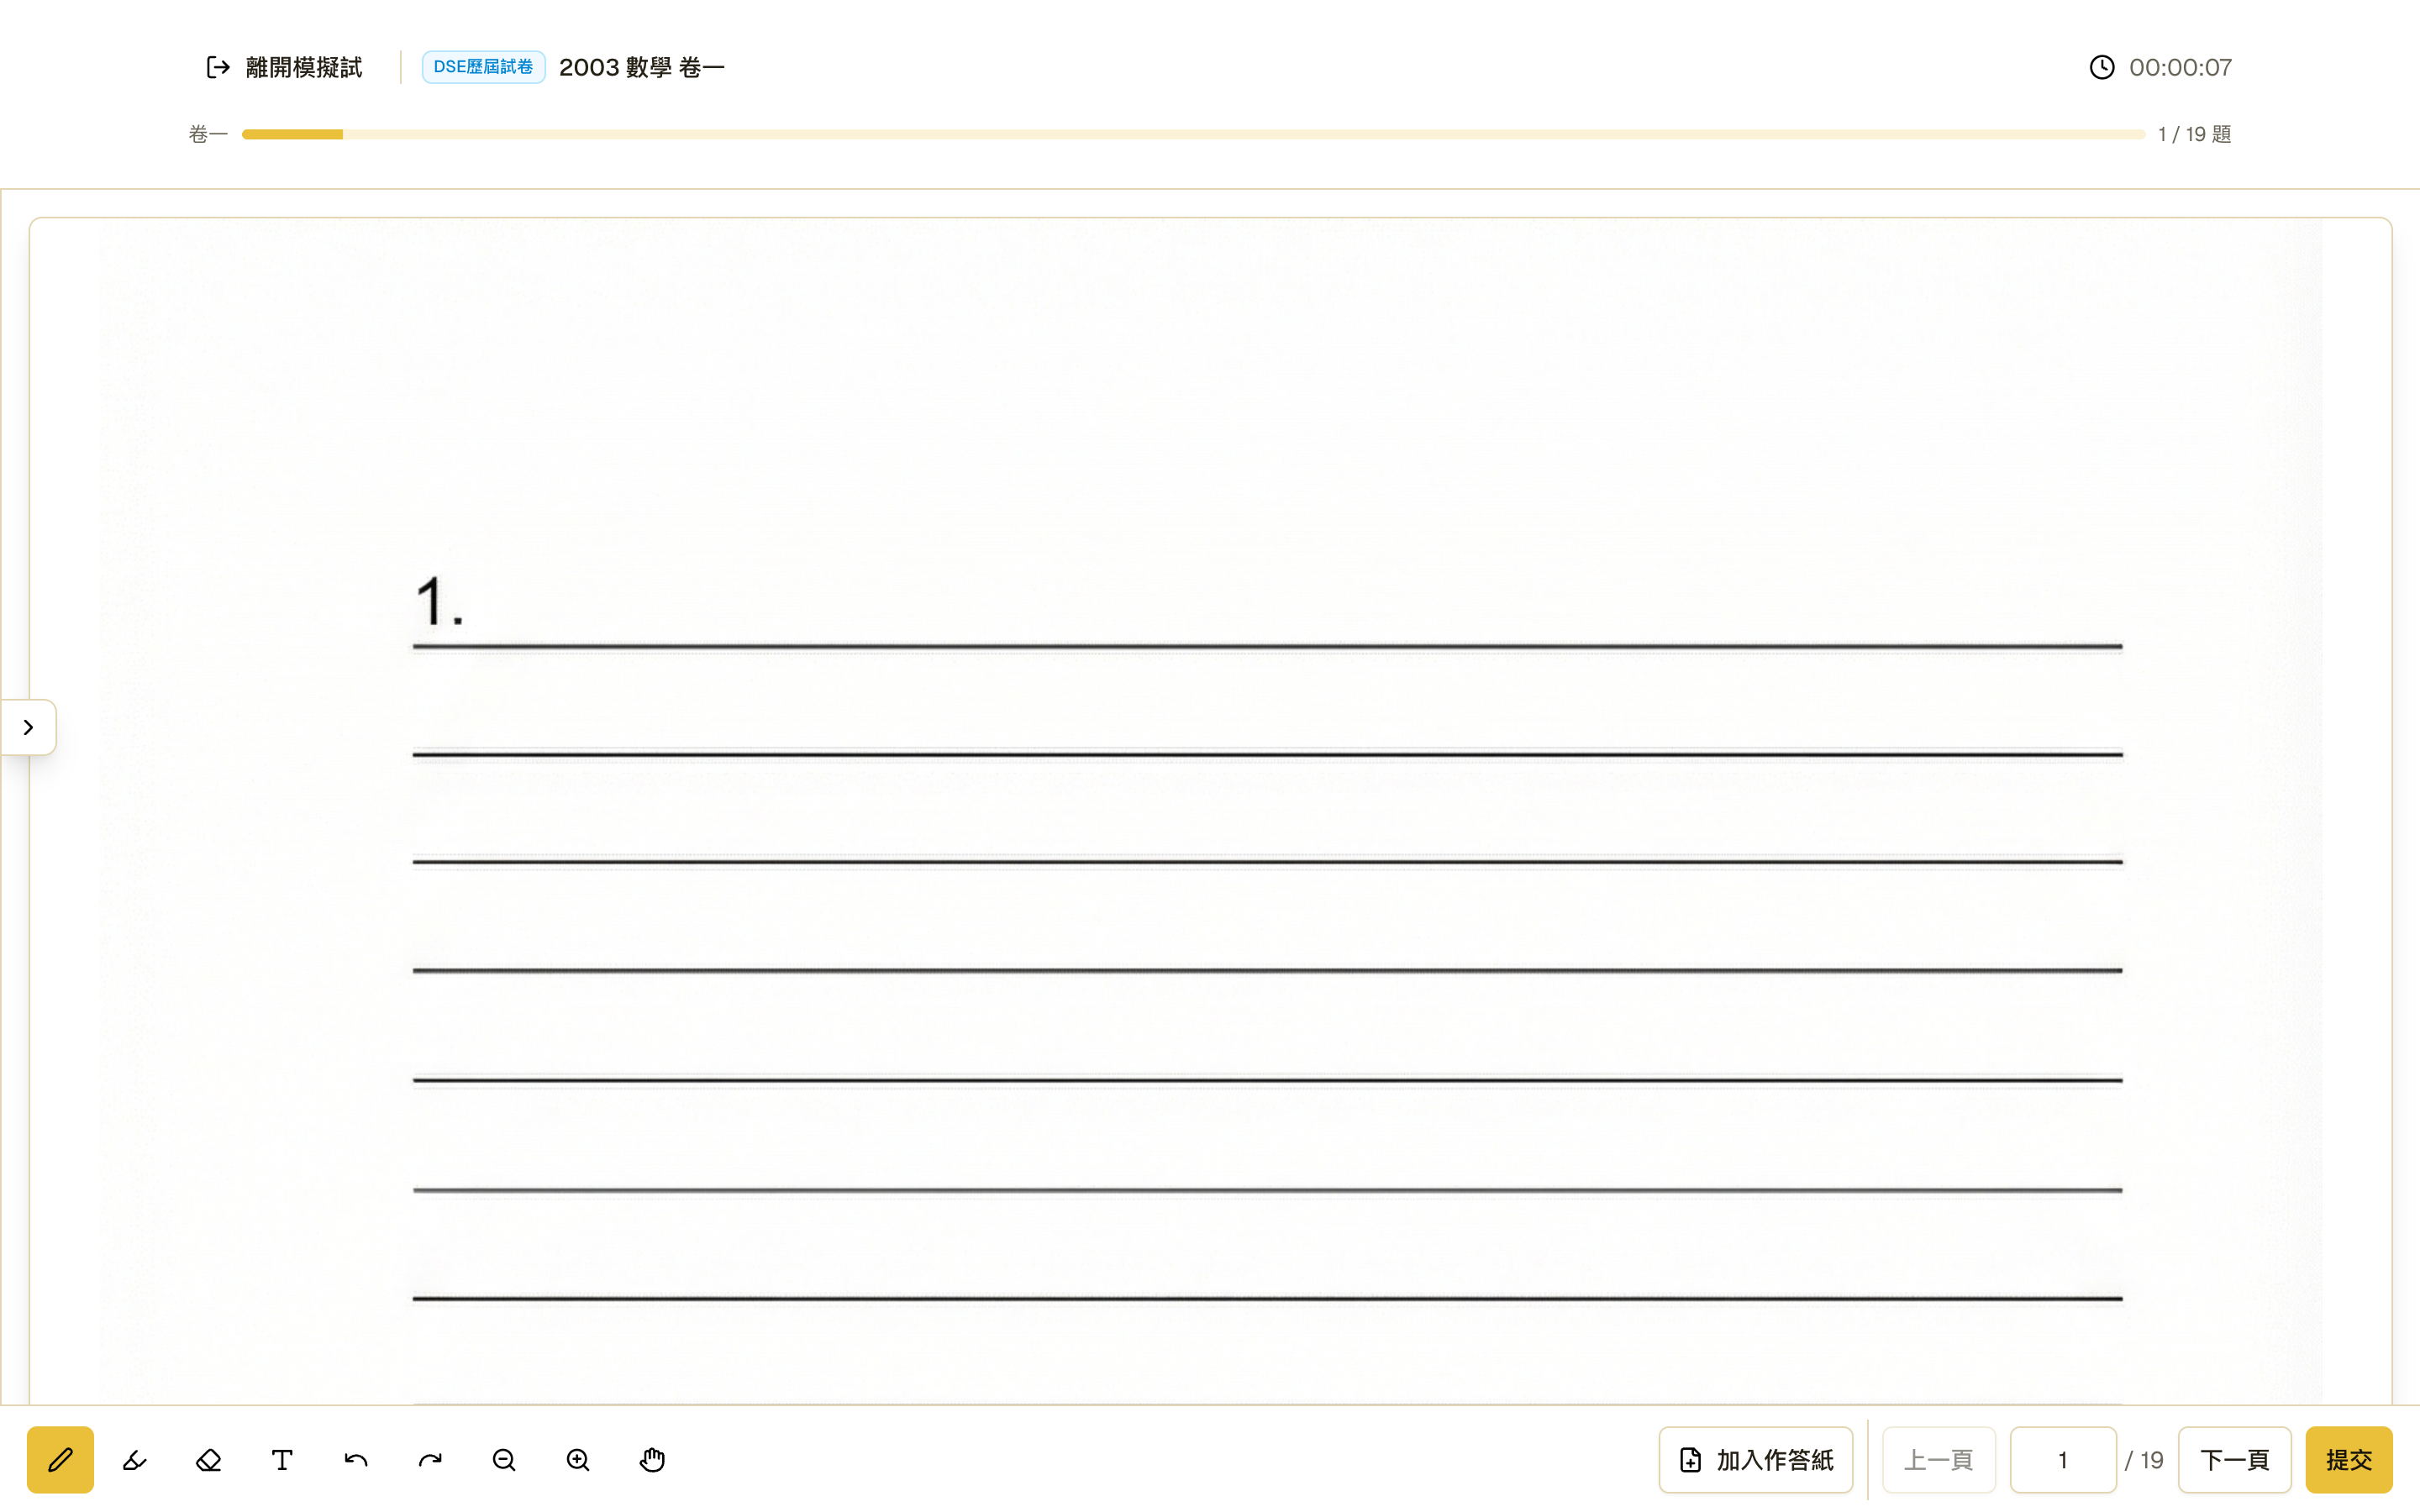The height and width of the screenshot is (1512, 2420).
Task: Click the elapsed timer clock icon
Action: click(x=2102, y=67)
